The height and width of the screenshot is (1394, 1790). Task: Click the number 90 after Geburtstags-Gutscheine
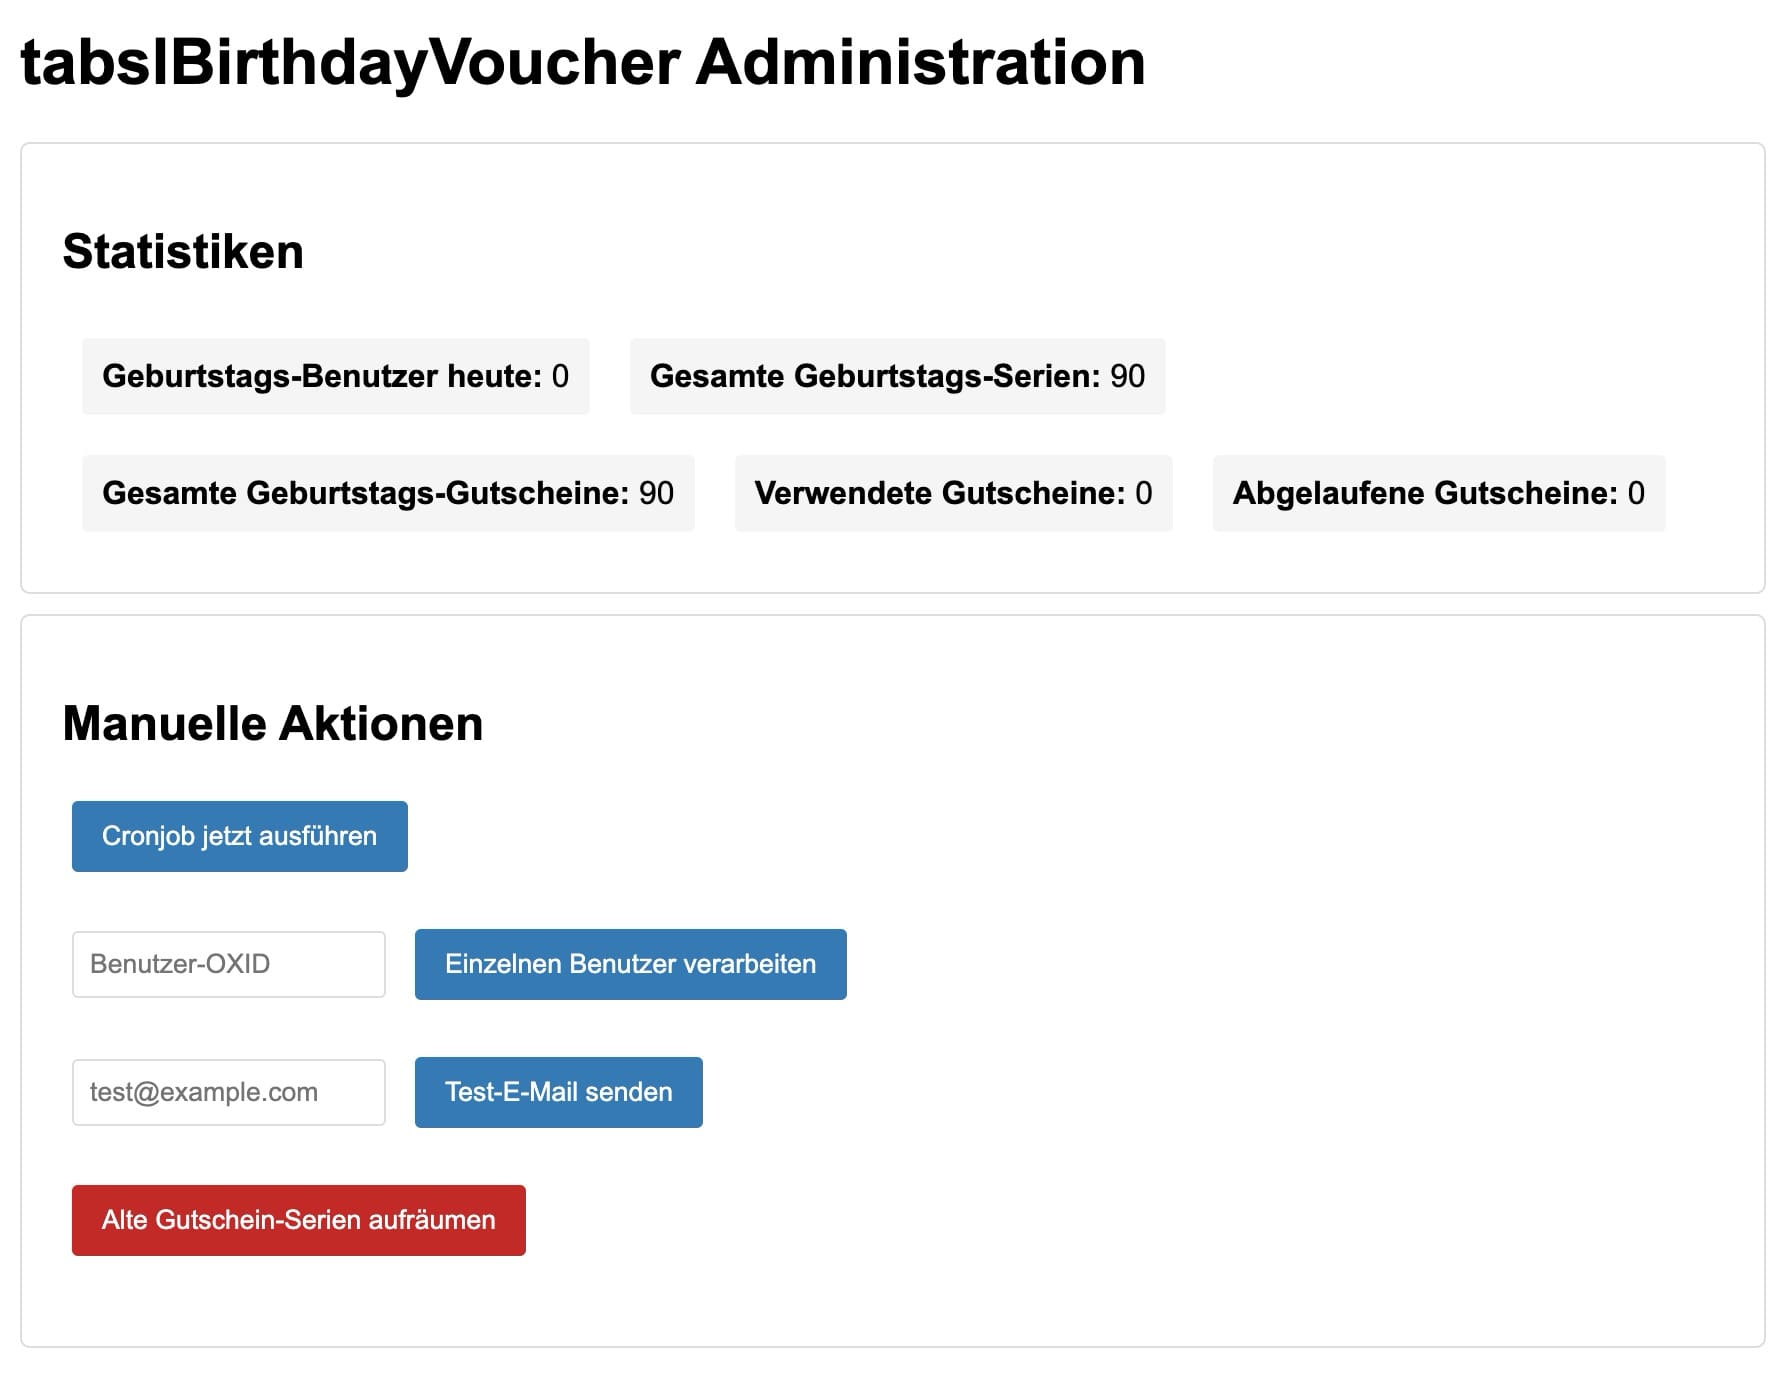[x=656, y=493]
